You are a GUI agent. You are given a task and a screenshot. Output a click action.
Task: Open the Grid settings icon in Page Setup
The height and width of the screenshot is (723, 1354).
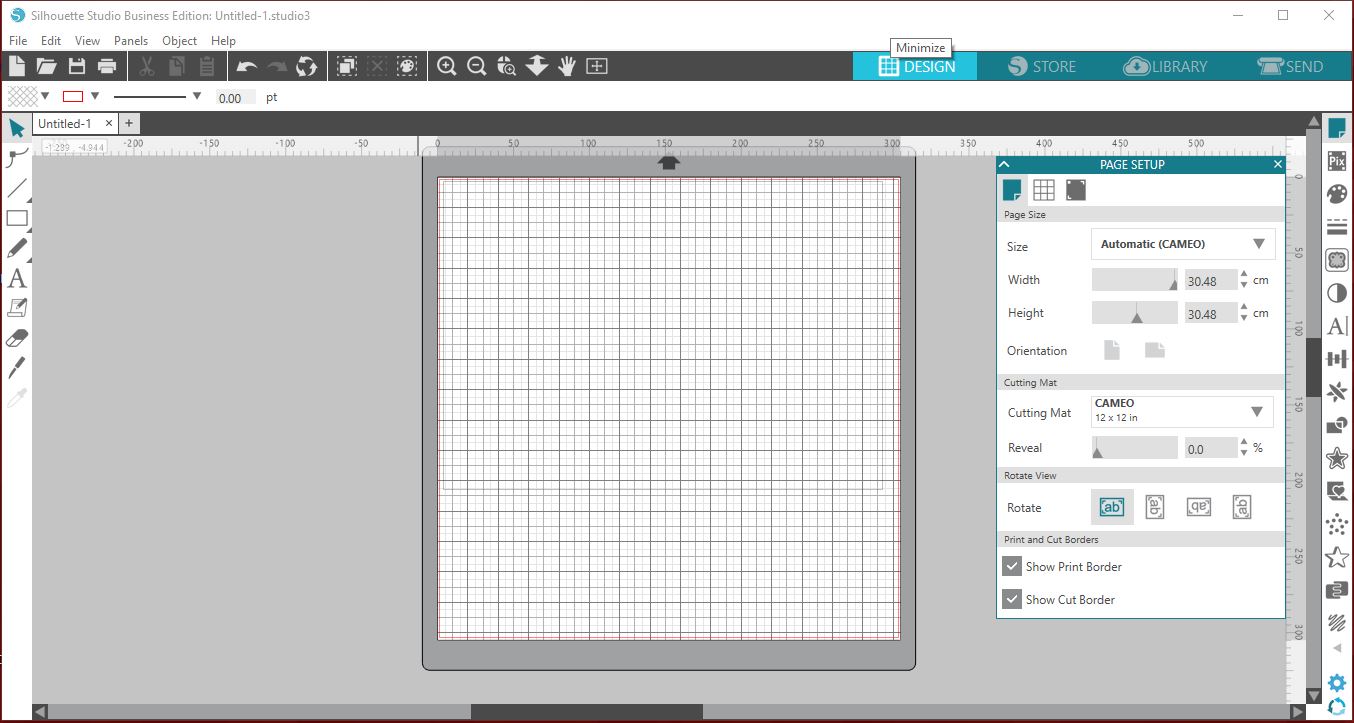coord(1044,190)
